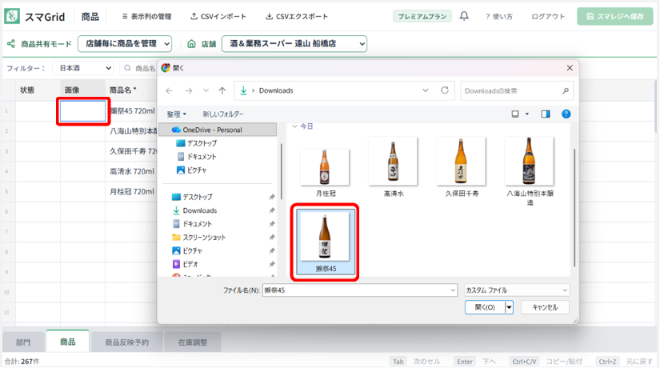Image resolution: width=660 pixels, height=368 pixels.
Task: Click the キャンセル button
Action: [545, 307]
